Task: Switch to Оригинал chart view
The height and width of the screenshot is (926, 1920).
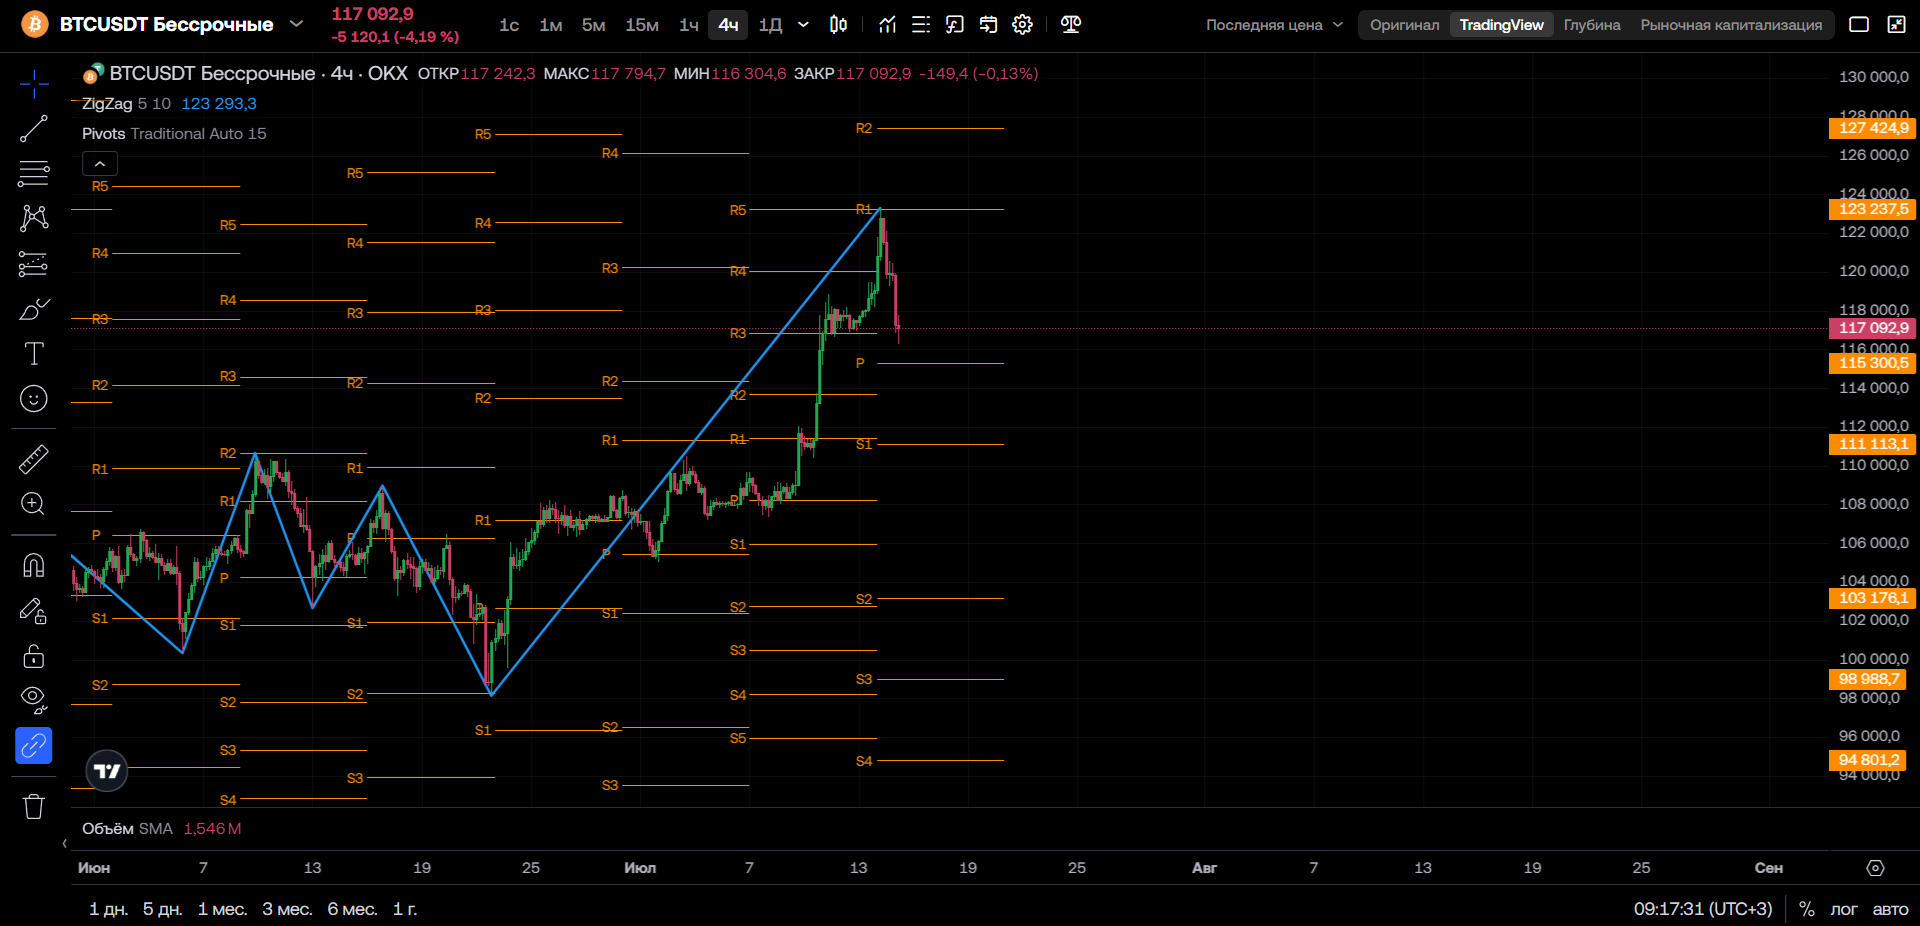Action: 1405,25
